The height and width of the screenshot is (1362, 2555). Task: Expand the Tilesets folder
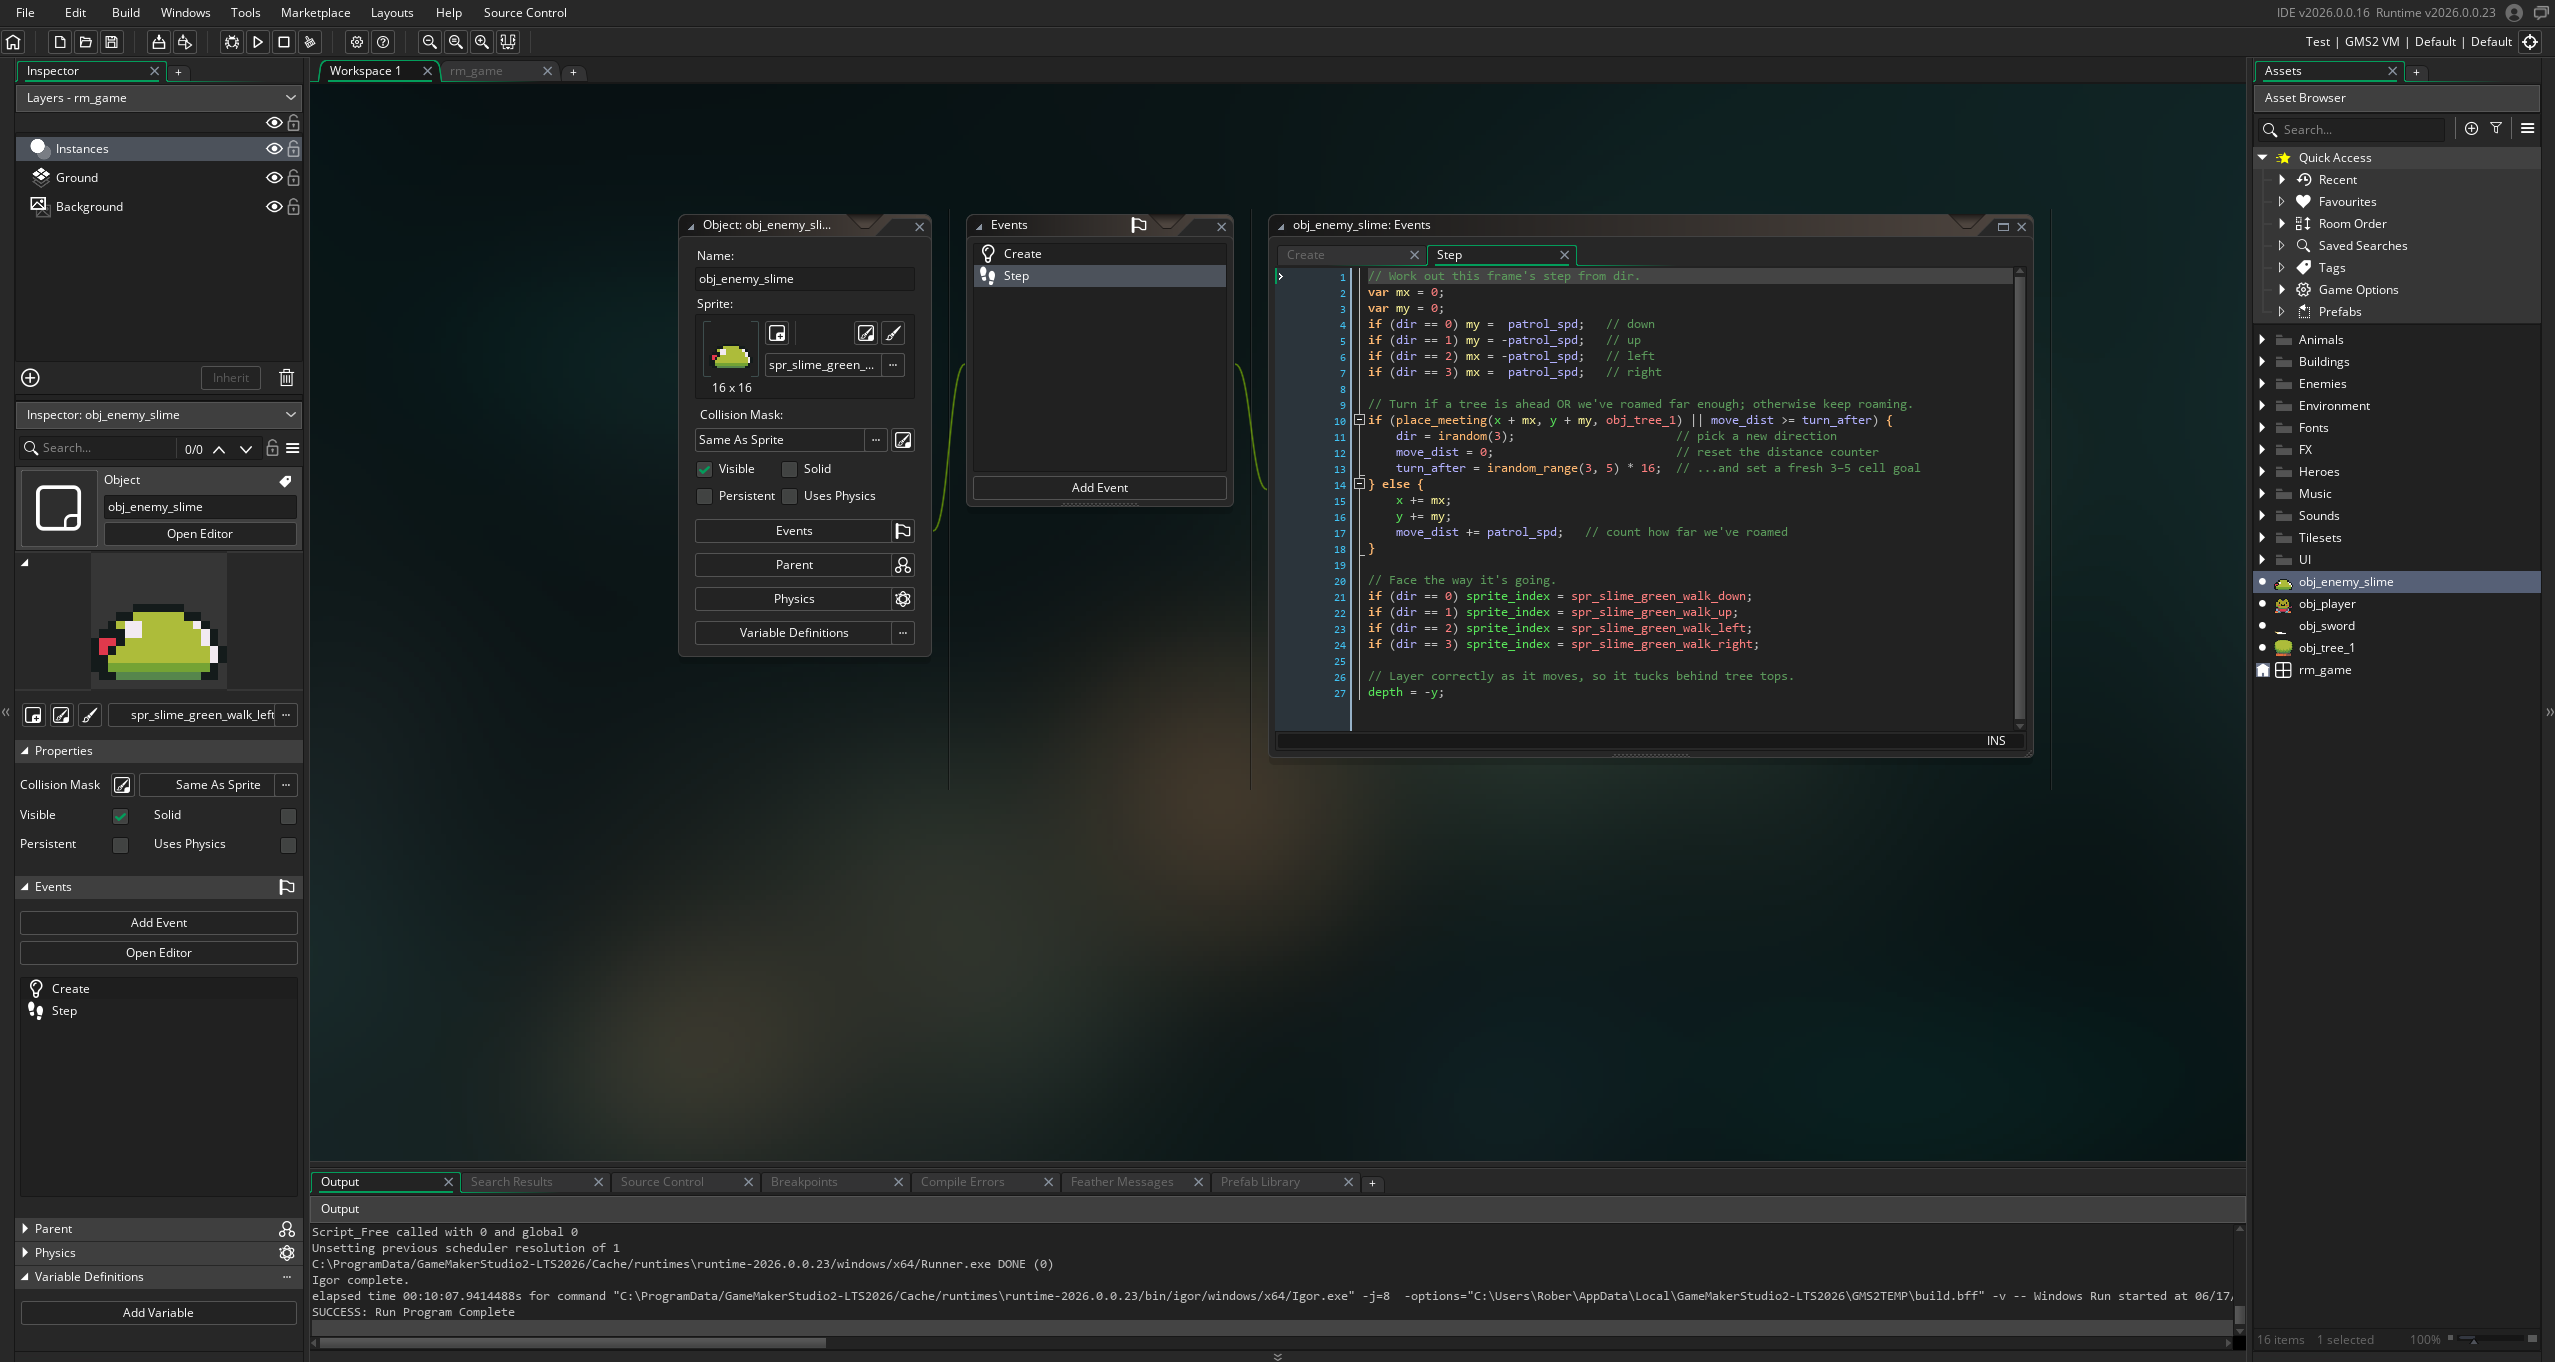point(2262,538)
